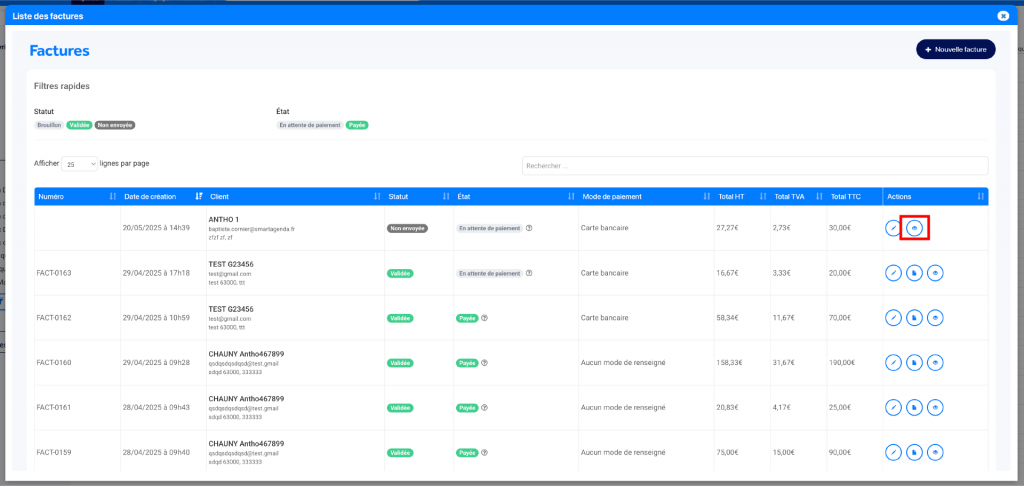Viewport: 1024px width, 486px height.
Task: Click the Factures page heading
Action: click(x=59, y=51)
